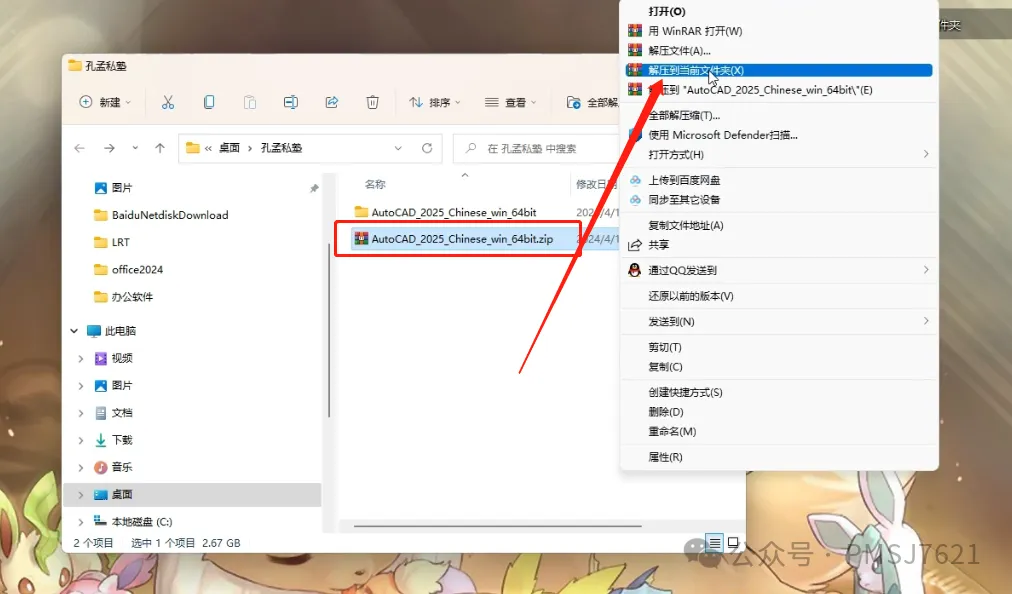Viewport: 1012px width, 594px height.
Task: Choose 复制(C) in the context menu
Action: coord(779,367)
